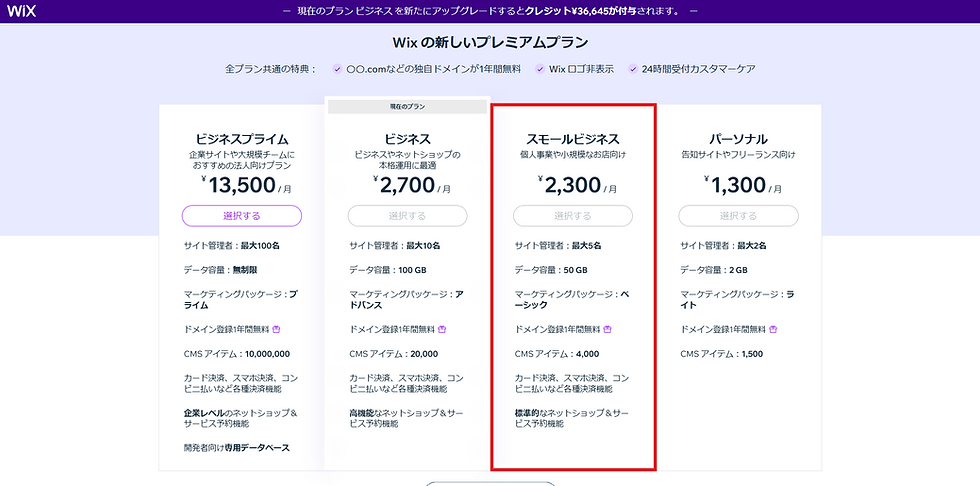
Task: Click 高機能なネットショップ＆サービス予約機能 text
Action: (x=406, y=419)
